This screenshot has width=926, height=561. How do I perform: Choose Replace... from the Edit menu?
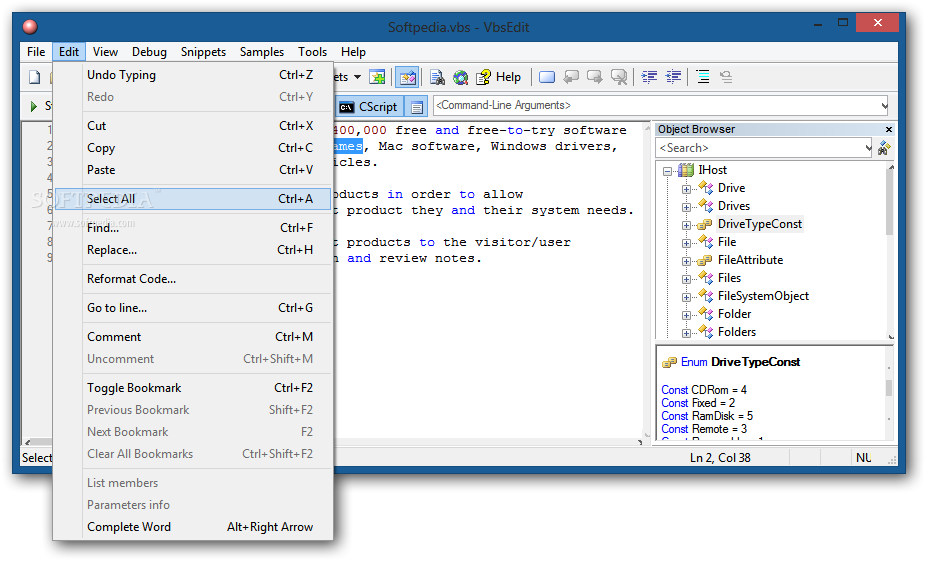click(193, 250)
